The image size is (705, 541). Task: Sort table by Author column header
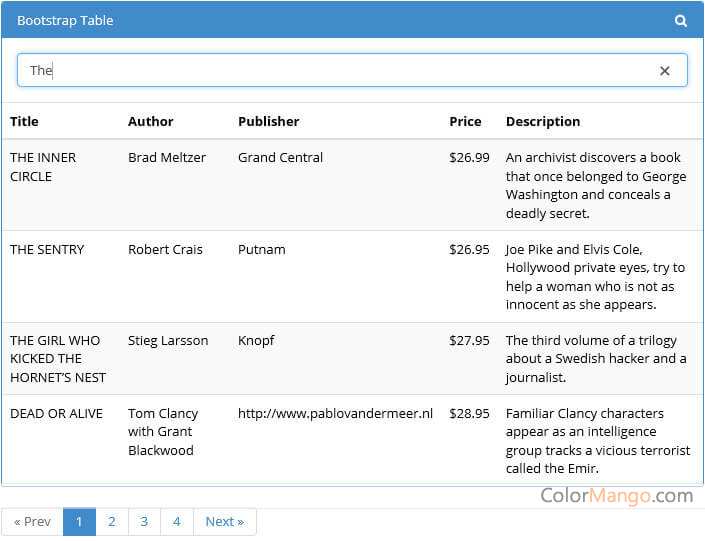(150, 121)
